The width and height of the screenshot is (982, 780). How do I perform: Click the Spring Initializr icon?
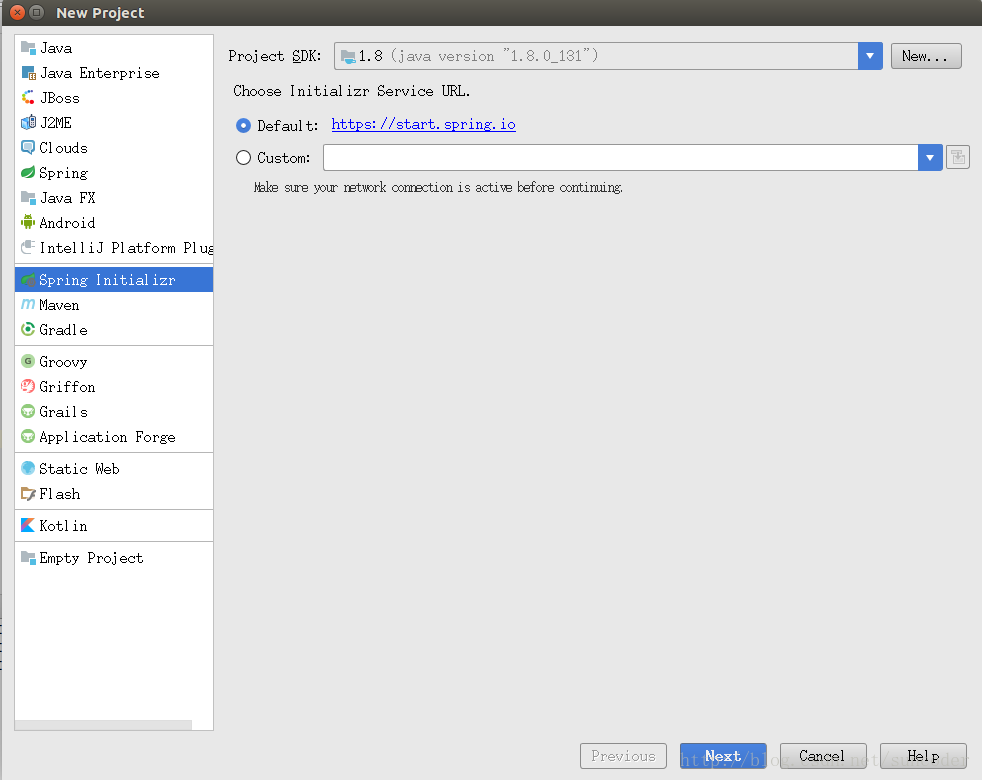pyautogui.click(x=28, y=280)
